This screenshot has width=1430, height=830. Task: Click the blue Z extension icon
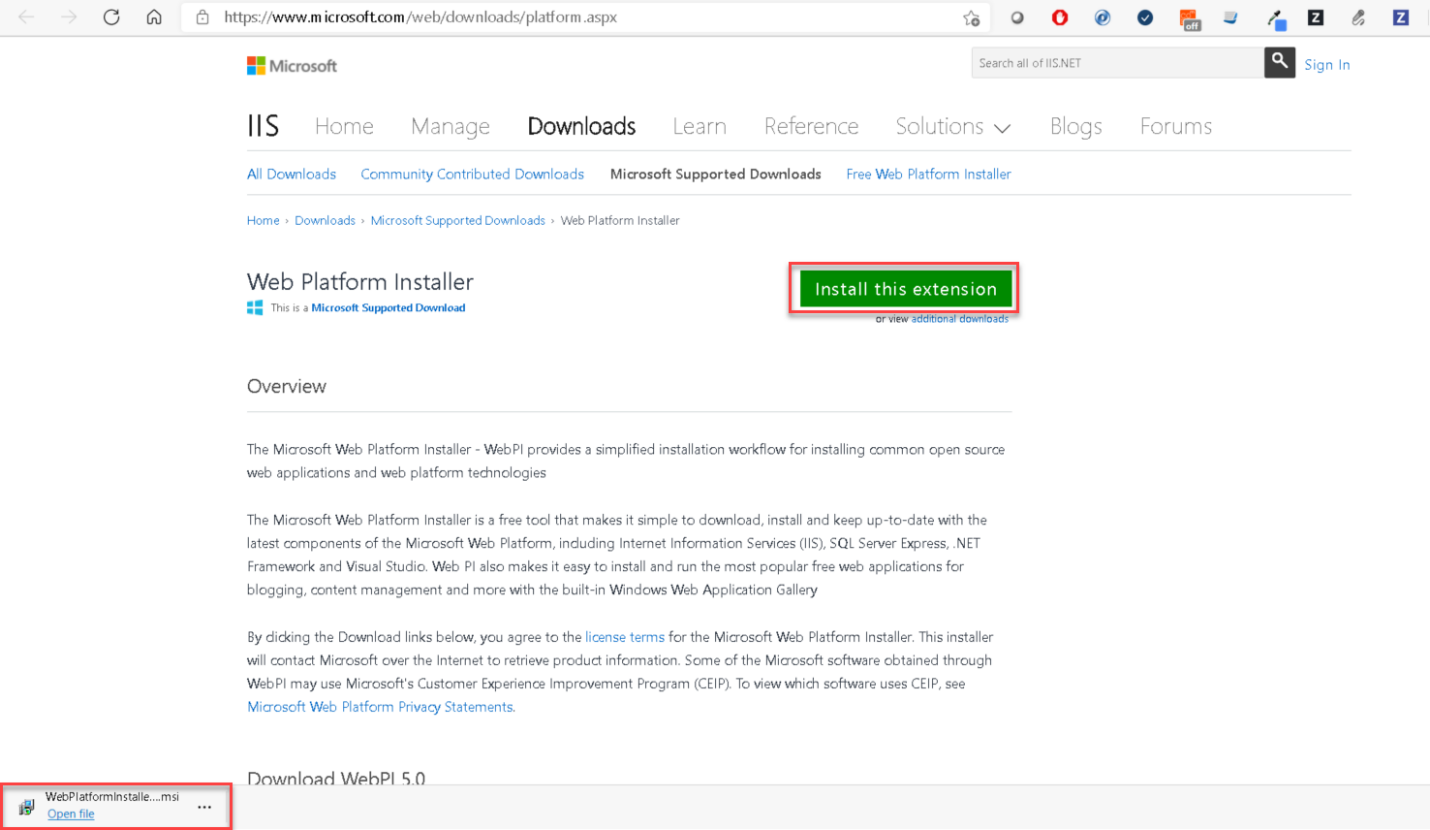pos(1401,17)
